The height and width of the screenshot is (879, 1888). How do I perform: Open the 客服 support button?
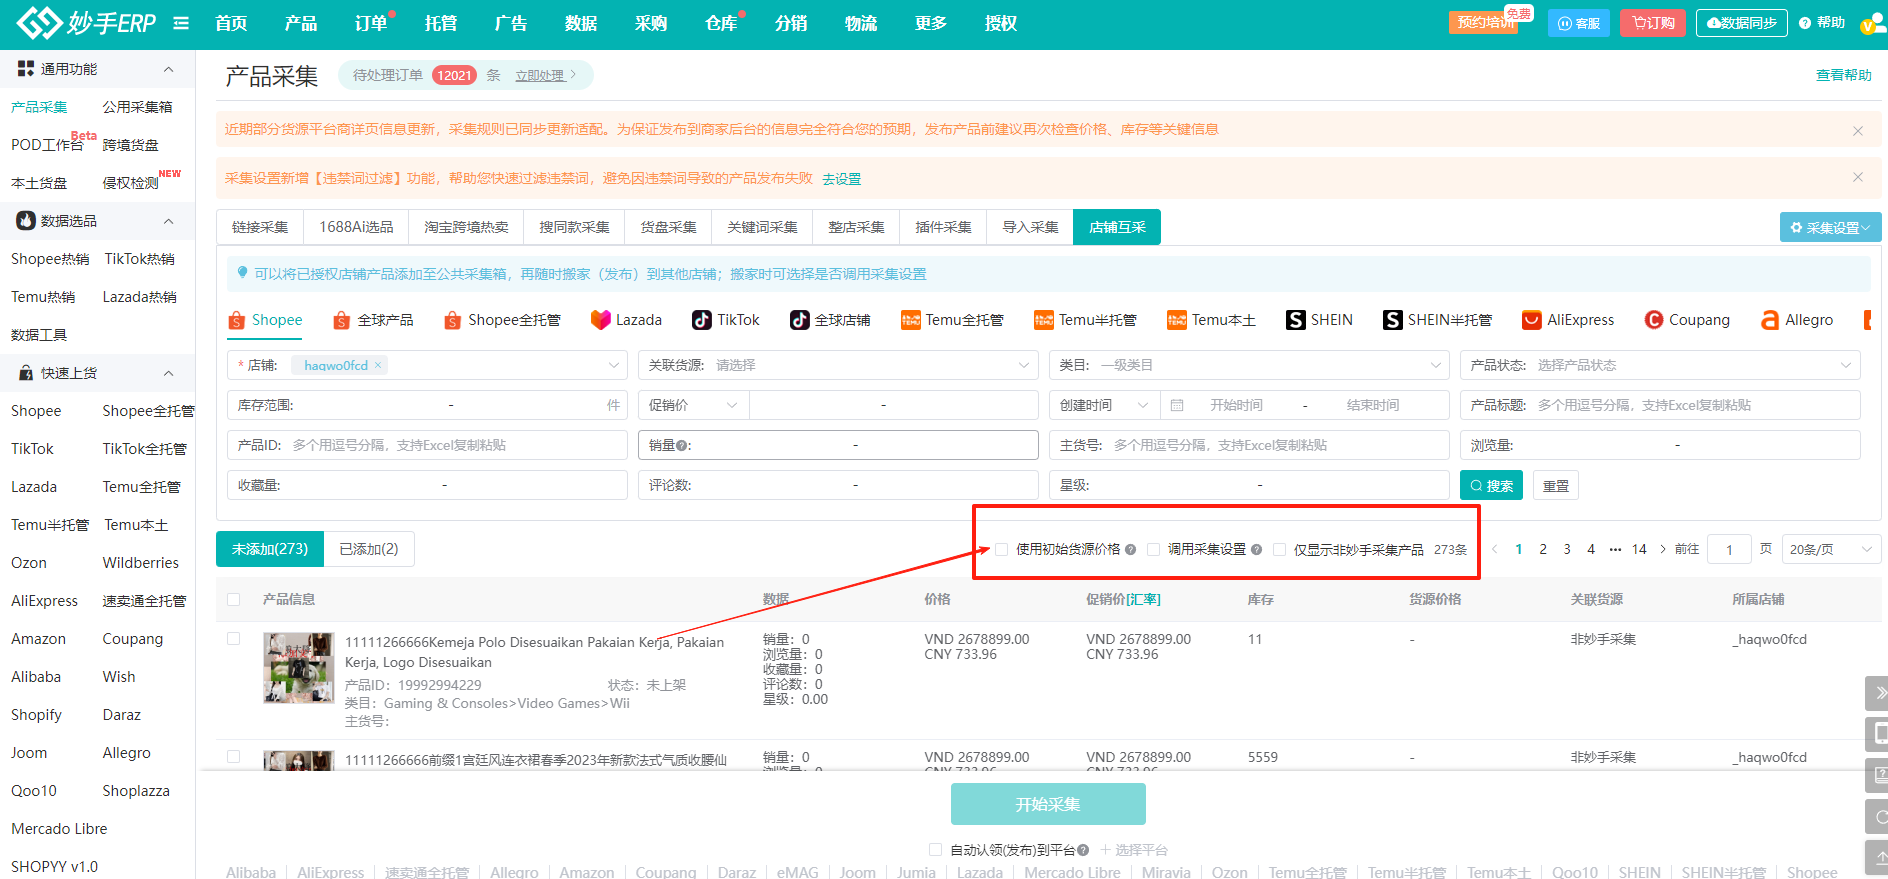1578,23
